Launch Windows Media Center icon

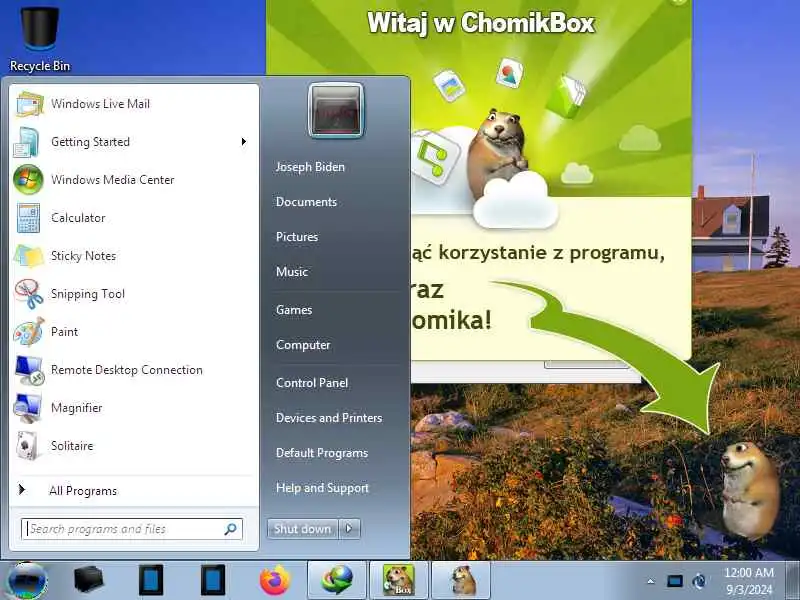point(28,180)
